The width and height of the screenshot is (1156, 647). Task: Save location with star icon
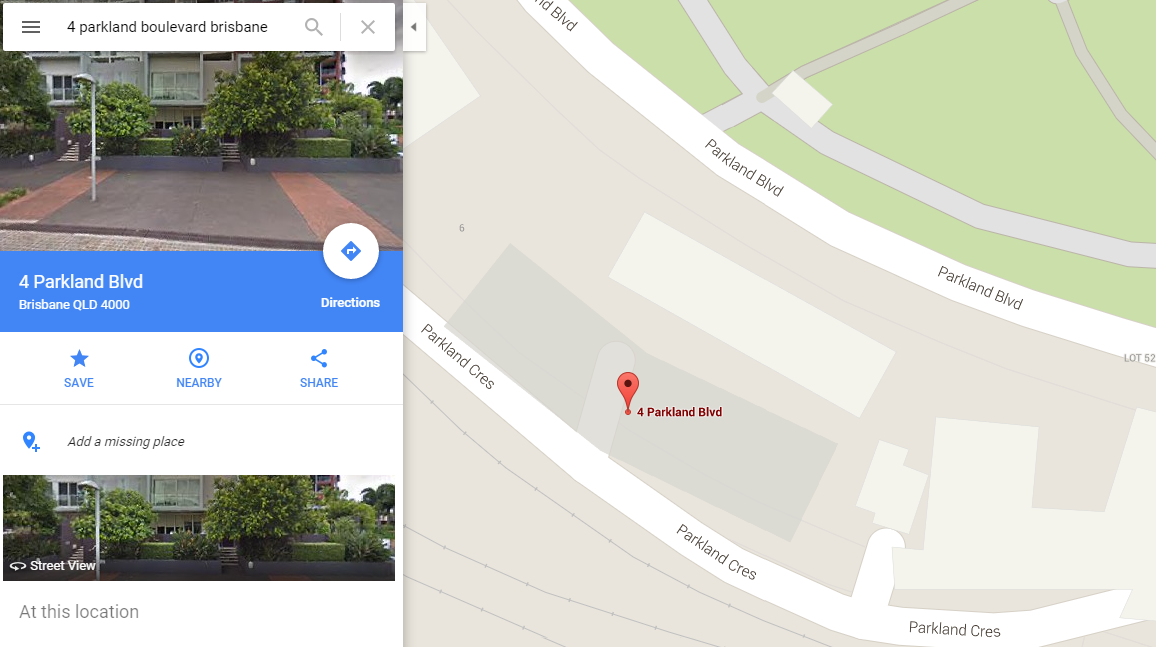79,359
